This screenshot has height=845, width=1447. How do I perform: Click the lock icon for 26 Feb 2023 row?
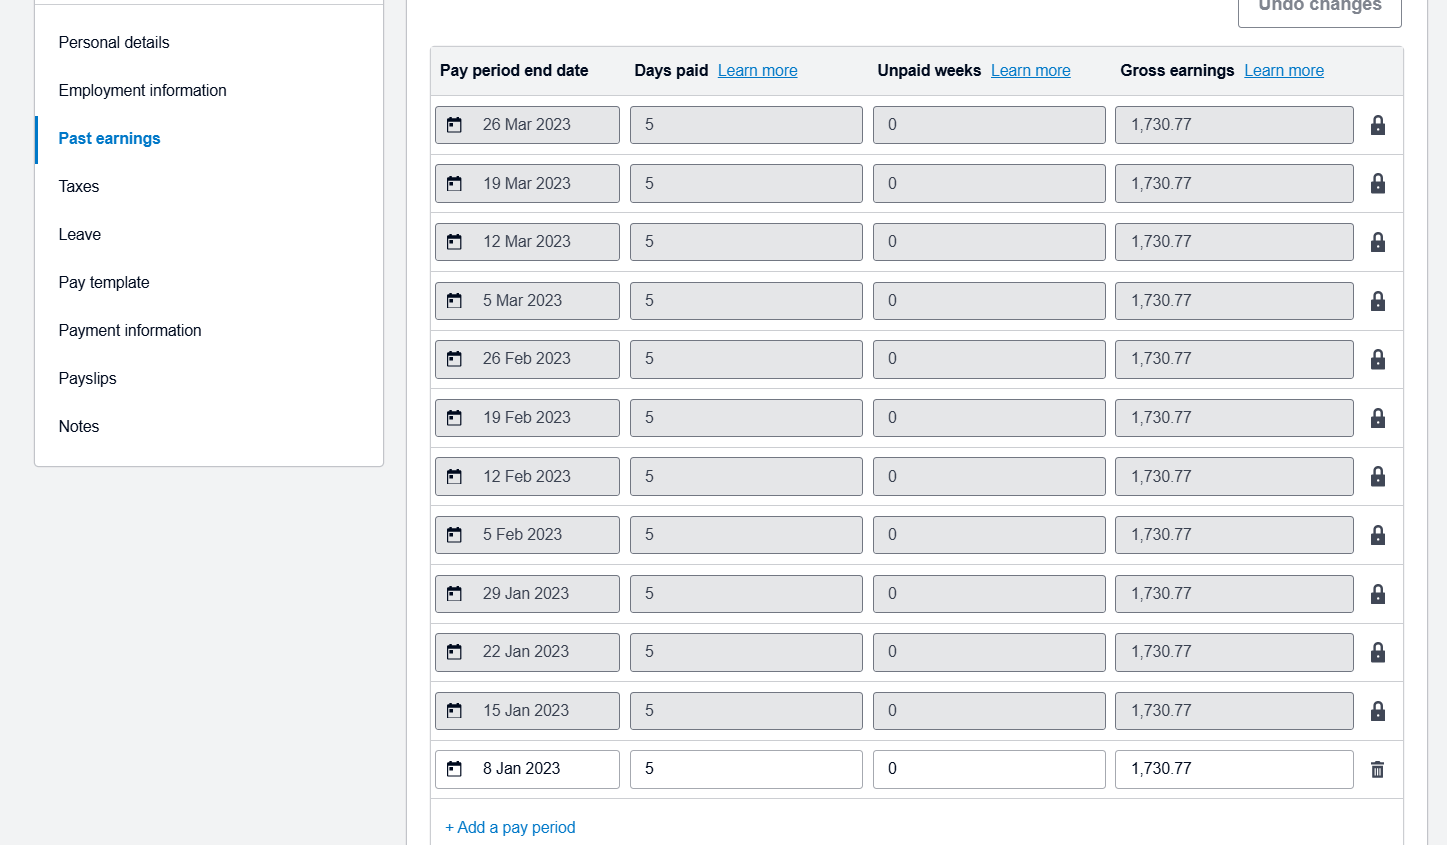point(1377,359)
